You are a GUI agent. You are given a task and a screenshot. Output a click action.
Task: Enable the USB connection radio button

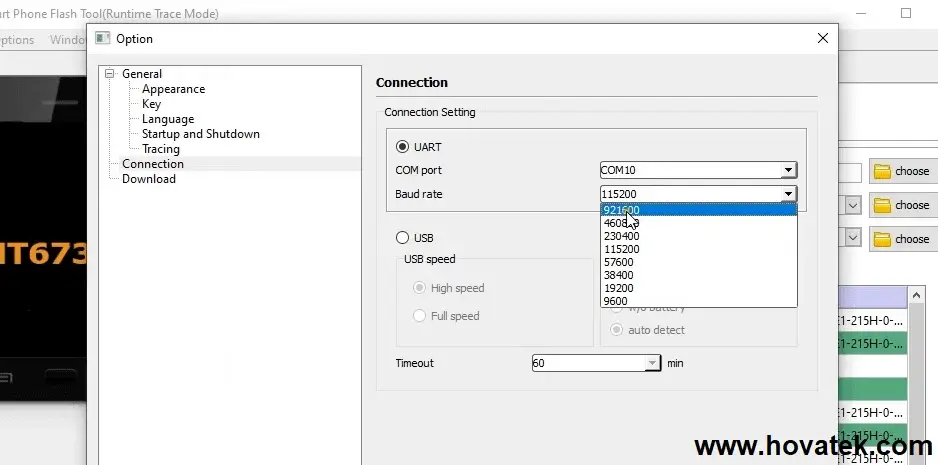(403, 238)
